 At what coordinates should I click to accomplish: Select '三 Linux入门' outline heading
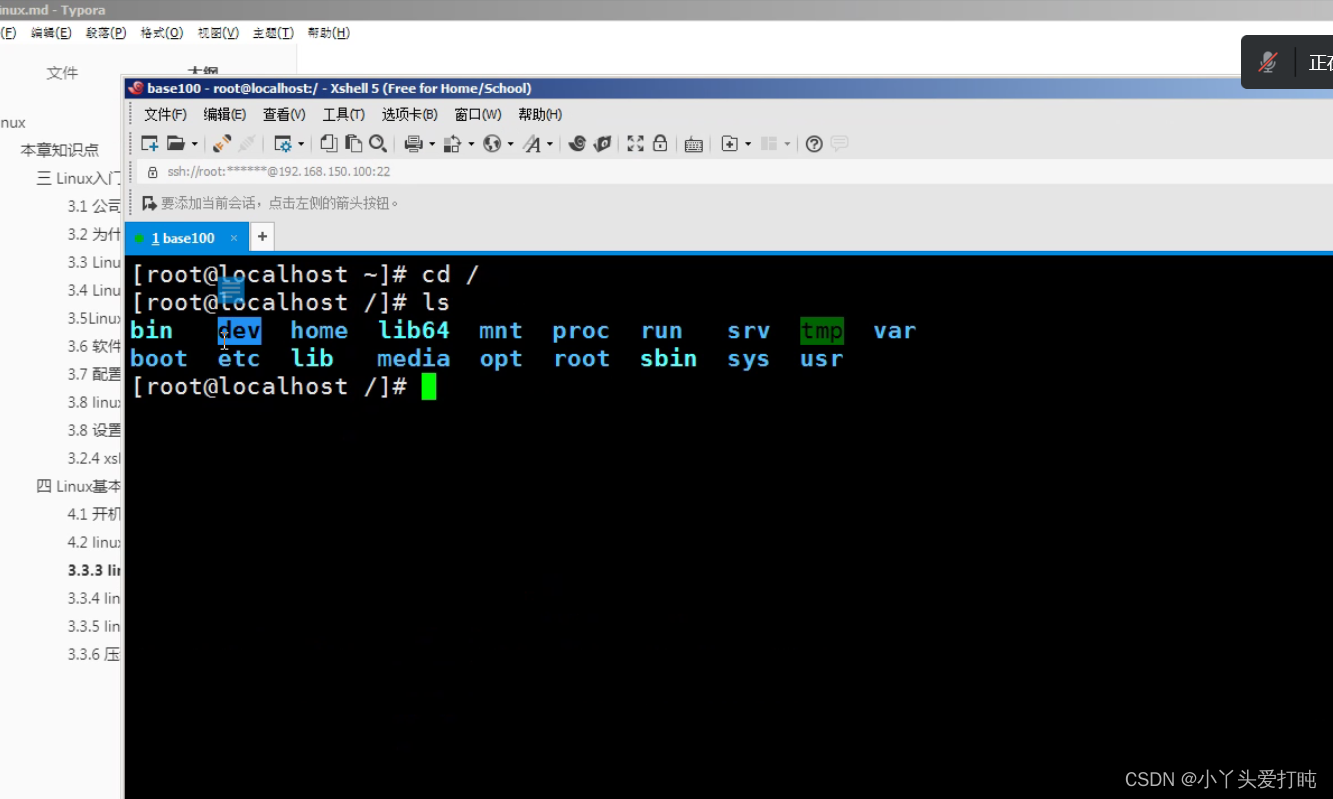[79, 178]
